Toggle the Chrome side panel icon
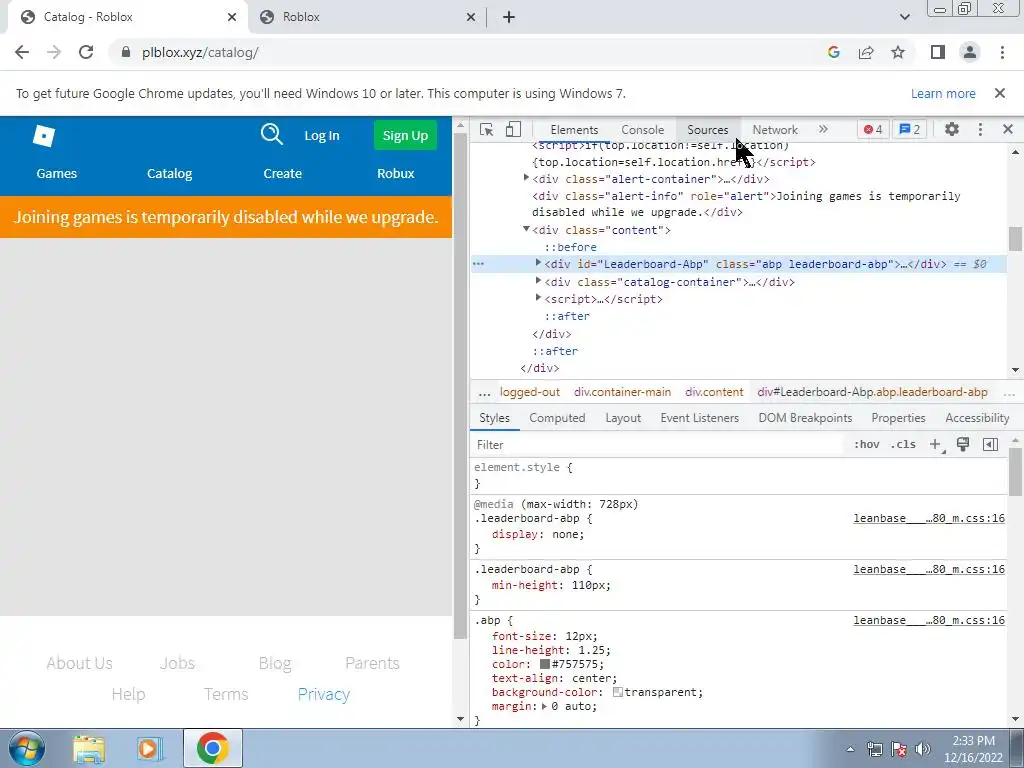The width and height of the screenshot is (1024, 768). tap(938, 52)
